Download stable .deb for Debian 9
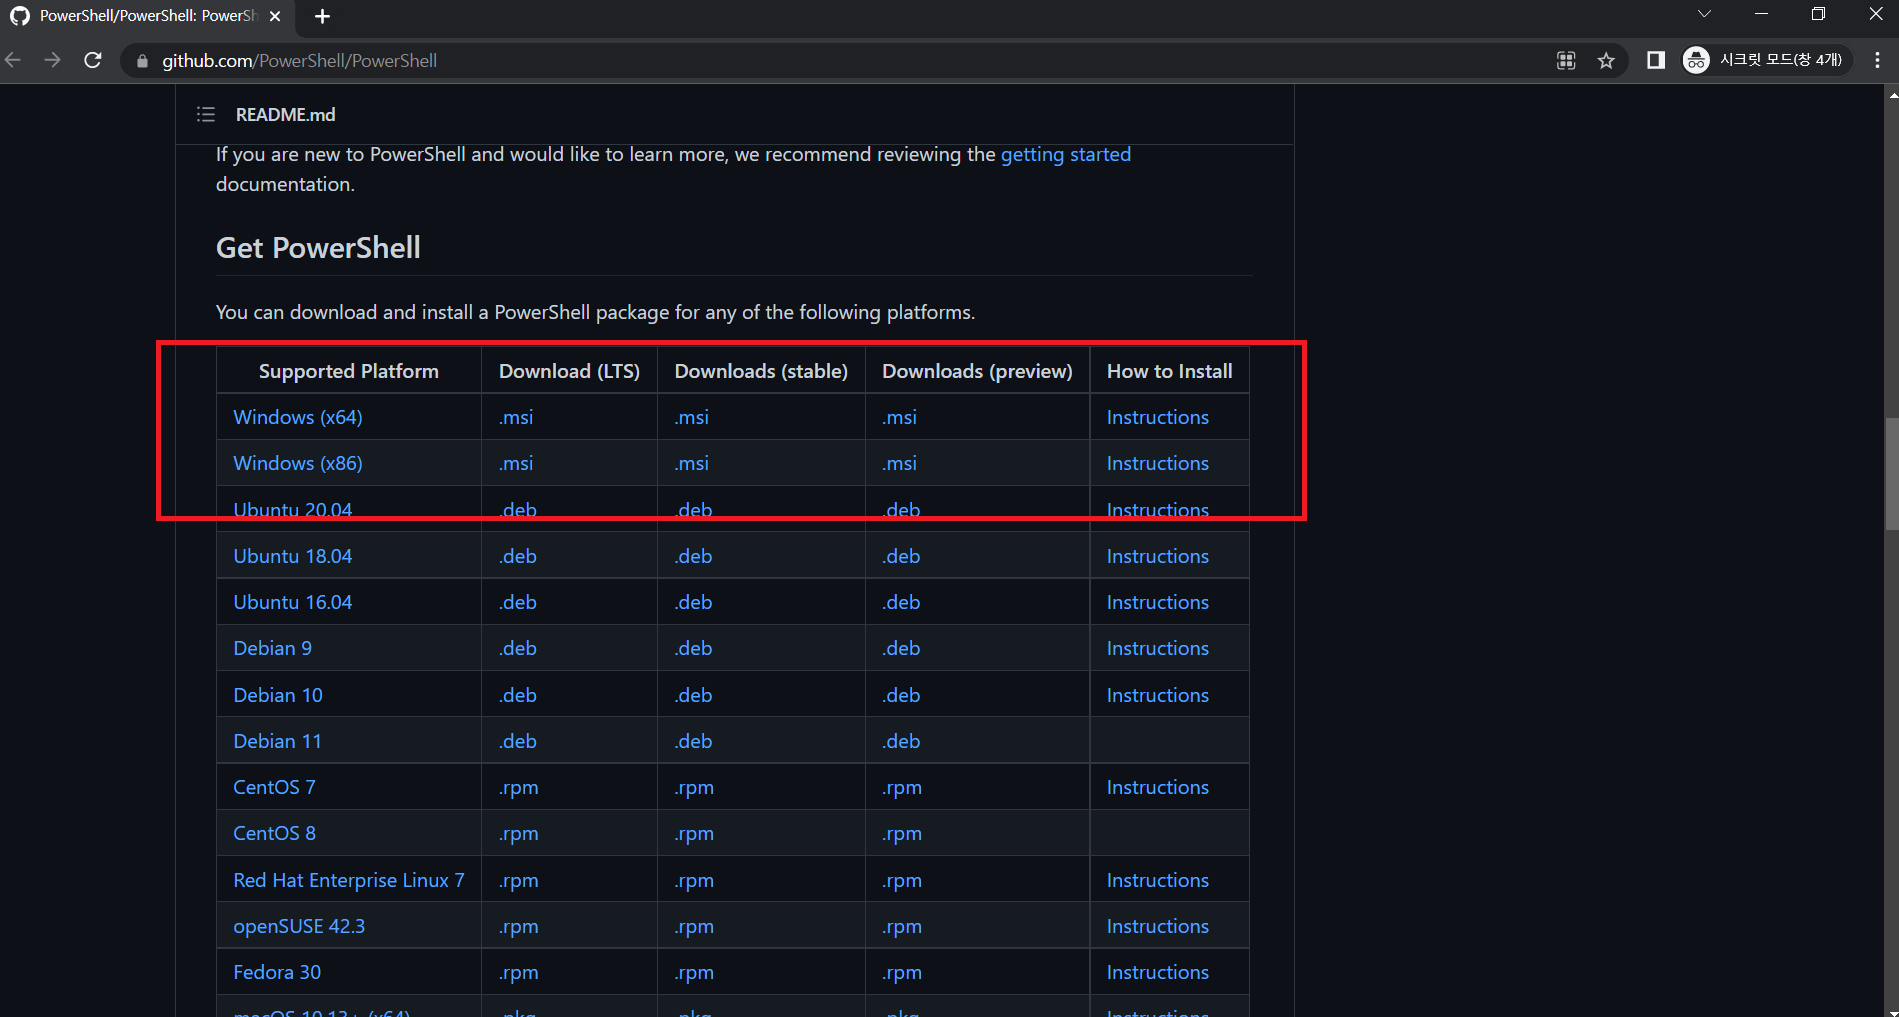This screenshot has width=1899, height=1017. pos(693,648)
